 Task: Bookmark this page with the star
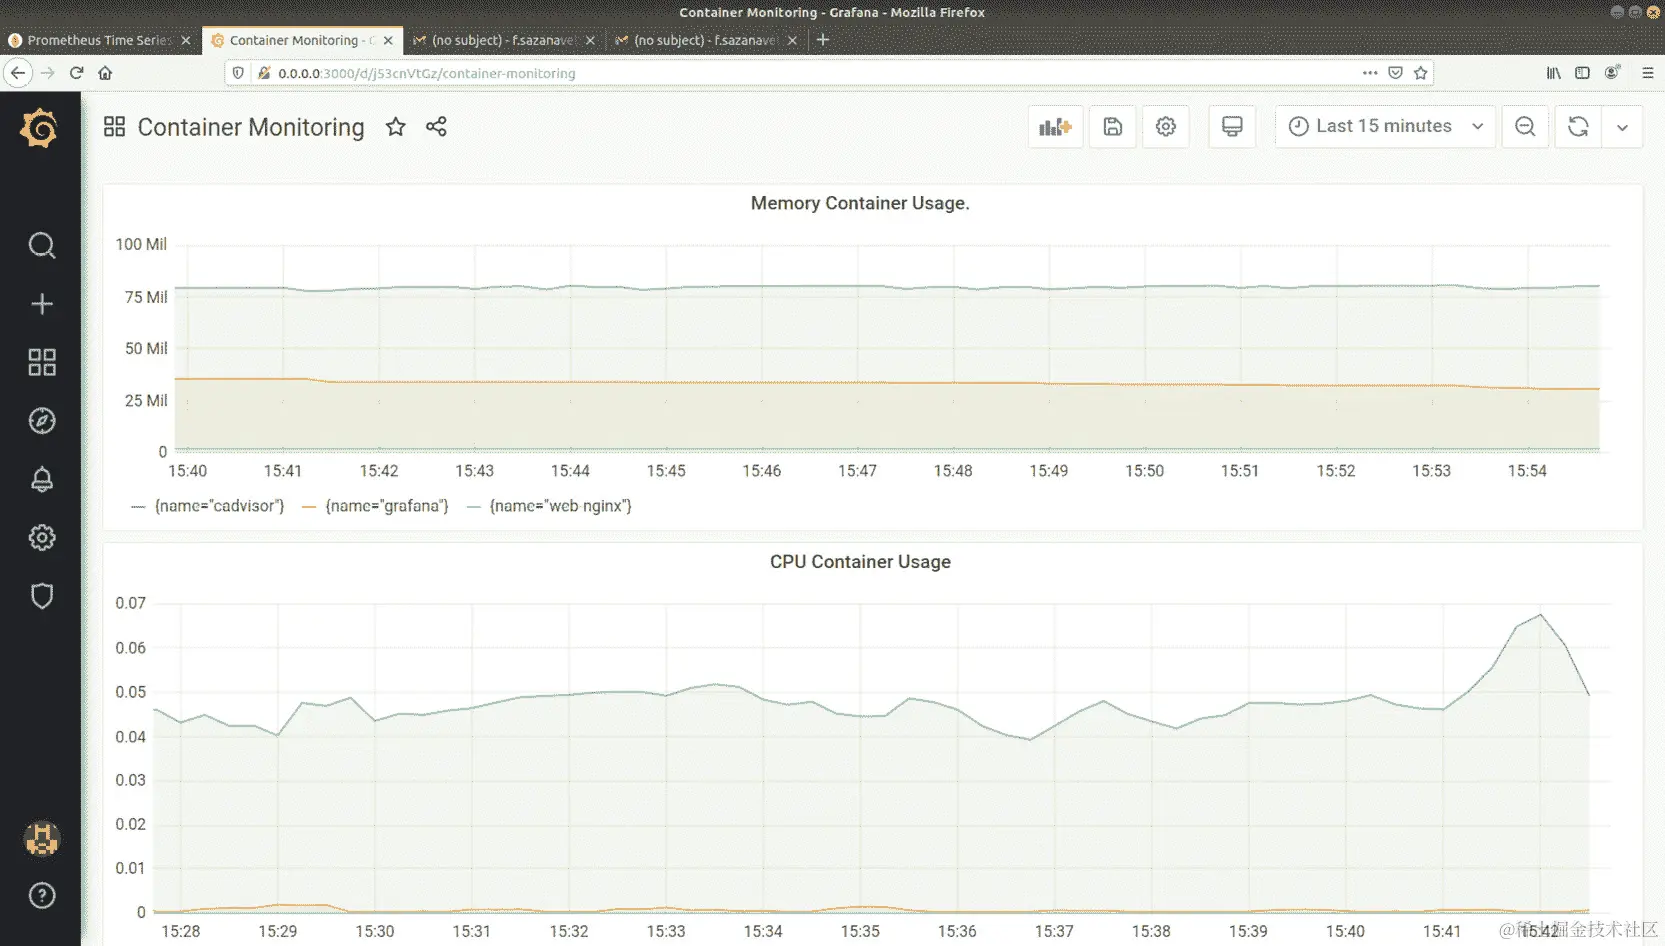tap(1421, 73)
